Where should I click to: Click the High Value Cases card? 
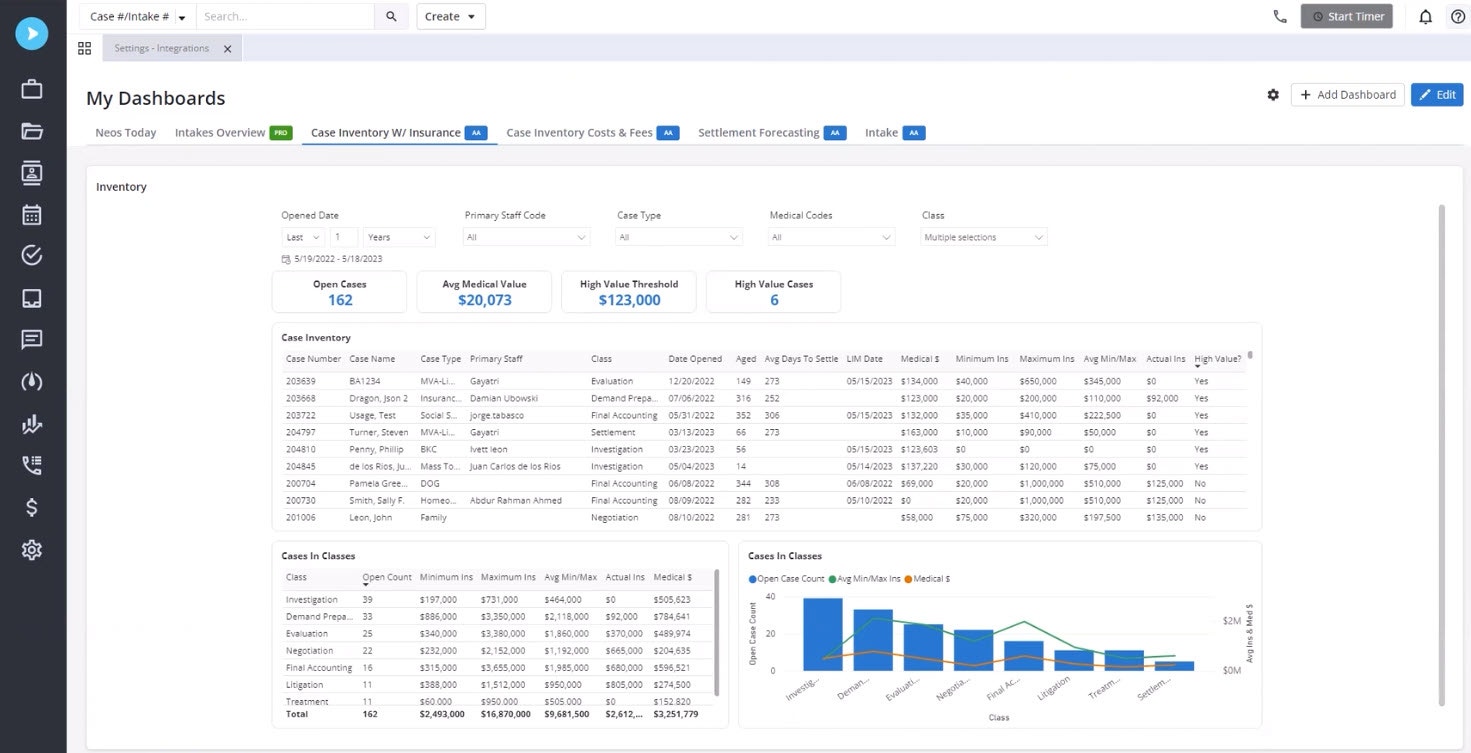[773, 292]
